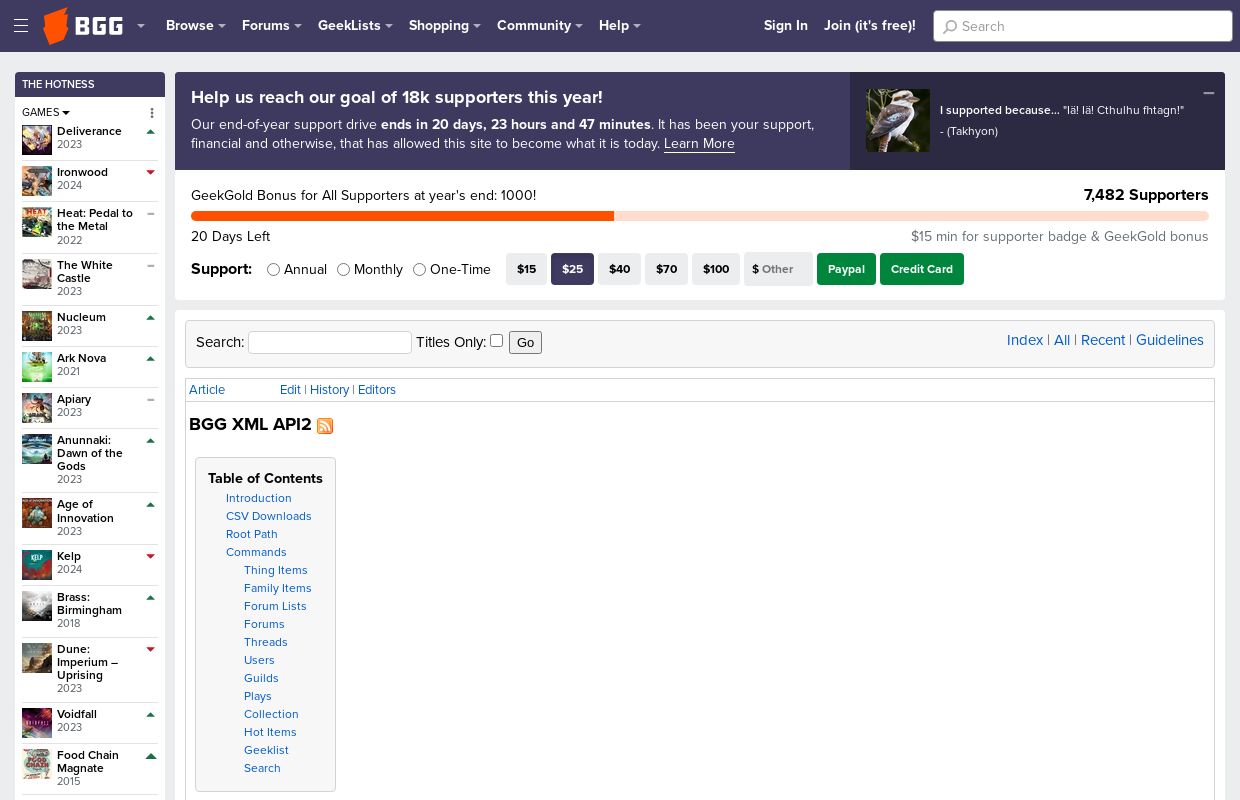Select the Annual support radio button
Image resolution: width=1240 pixels, height=800 pixels.
click(273, 269)
